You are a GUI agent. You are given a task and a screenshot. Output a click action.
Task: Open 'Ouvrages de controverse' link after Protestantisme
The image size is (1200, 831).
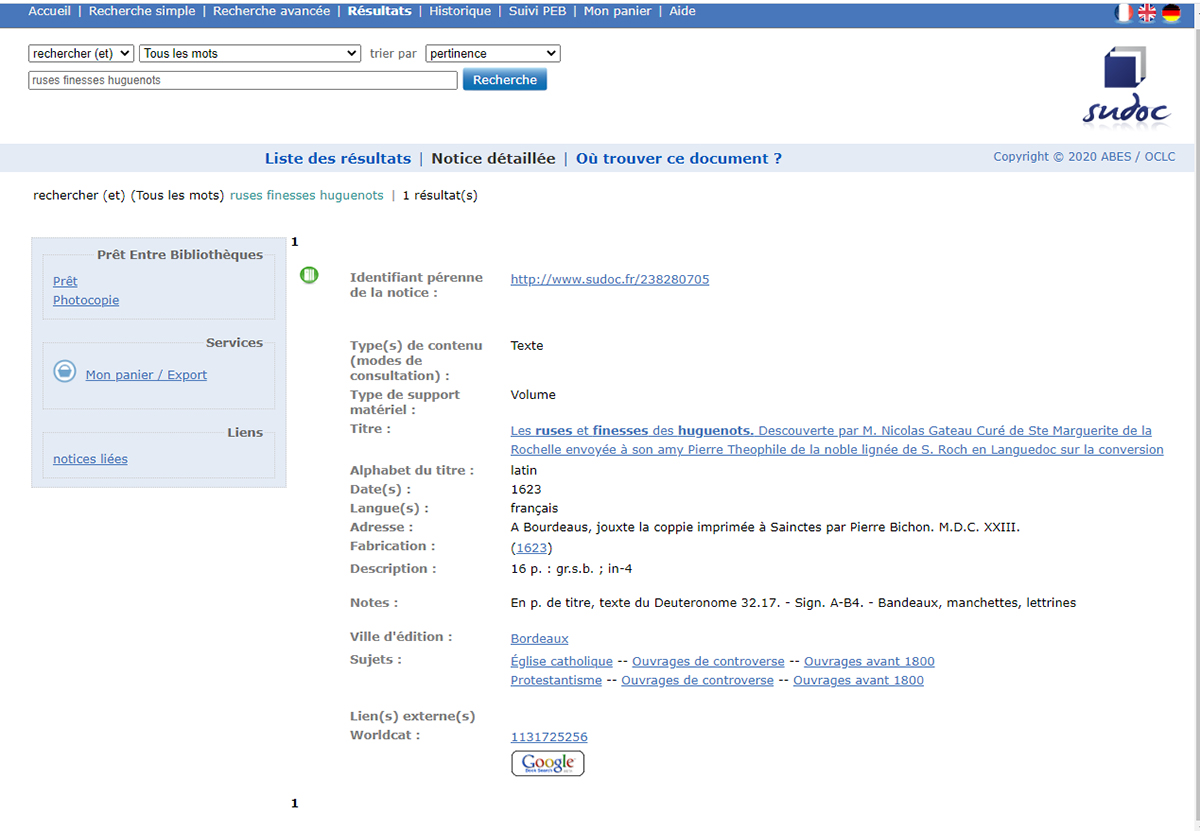click(697, 680)
